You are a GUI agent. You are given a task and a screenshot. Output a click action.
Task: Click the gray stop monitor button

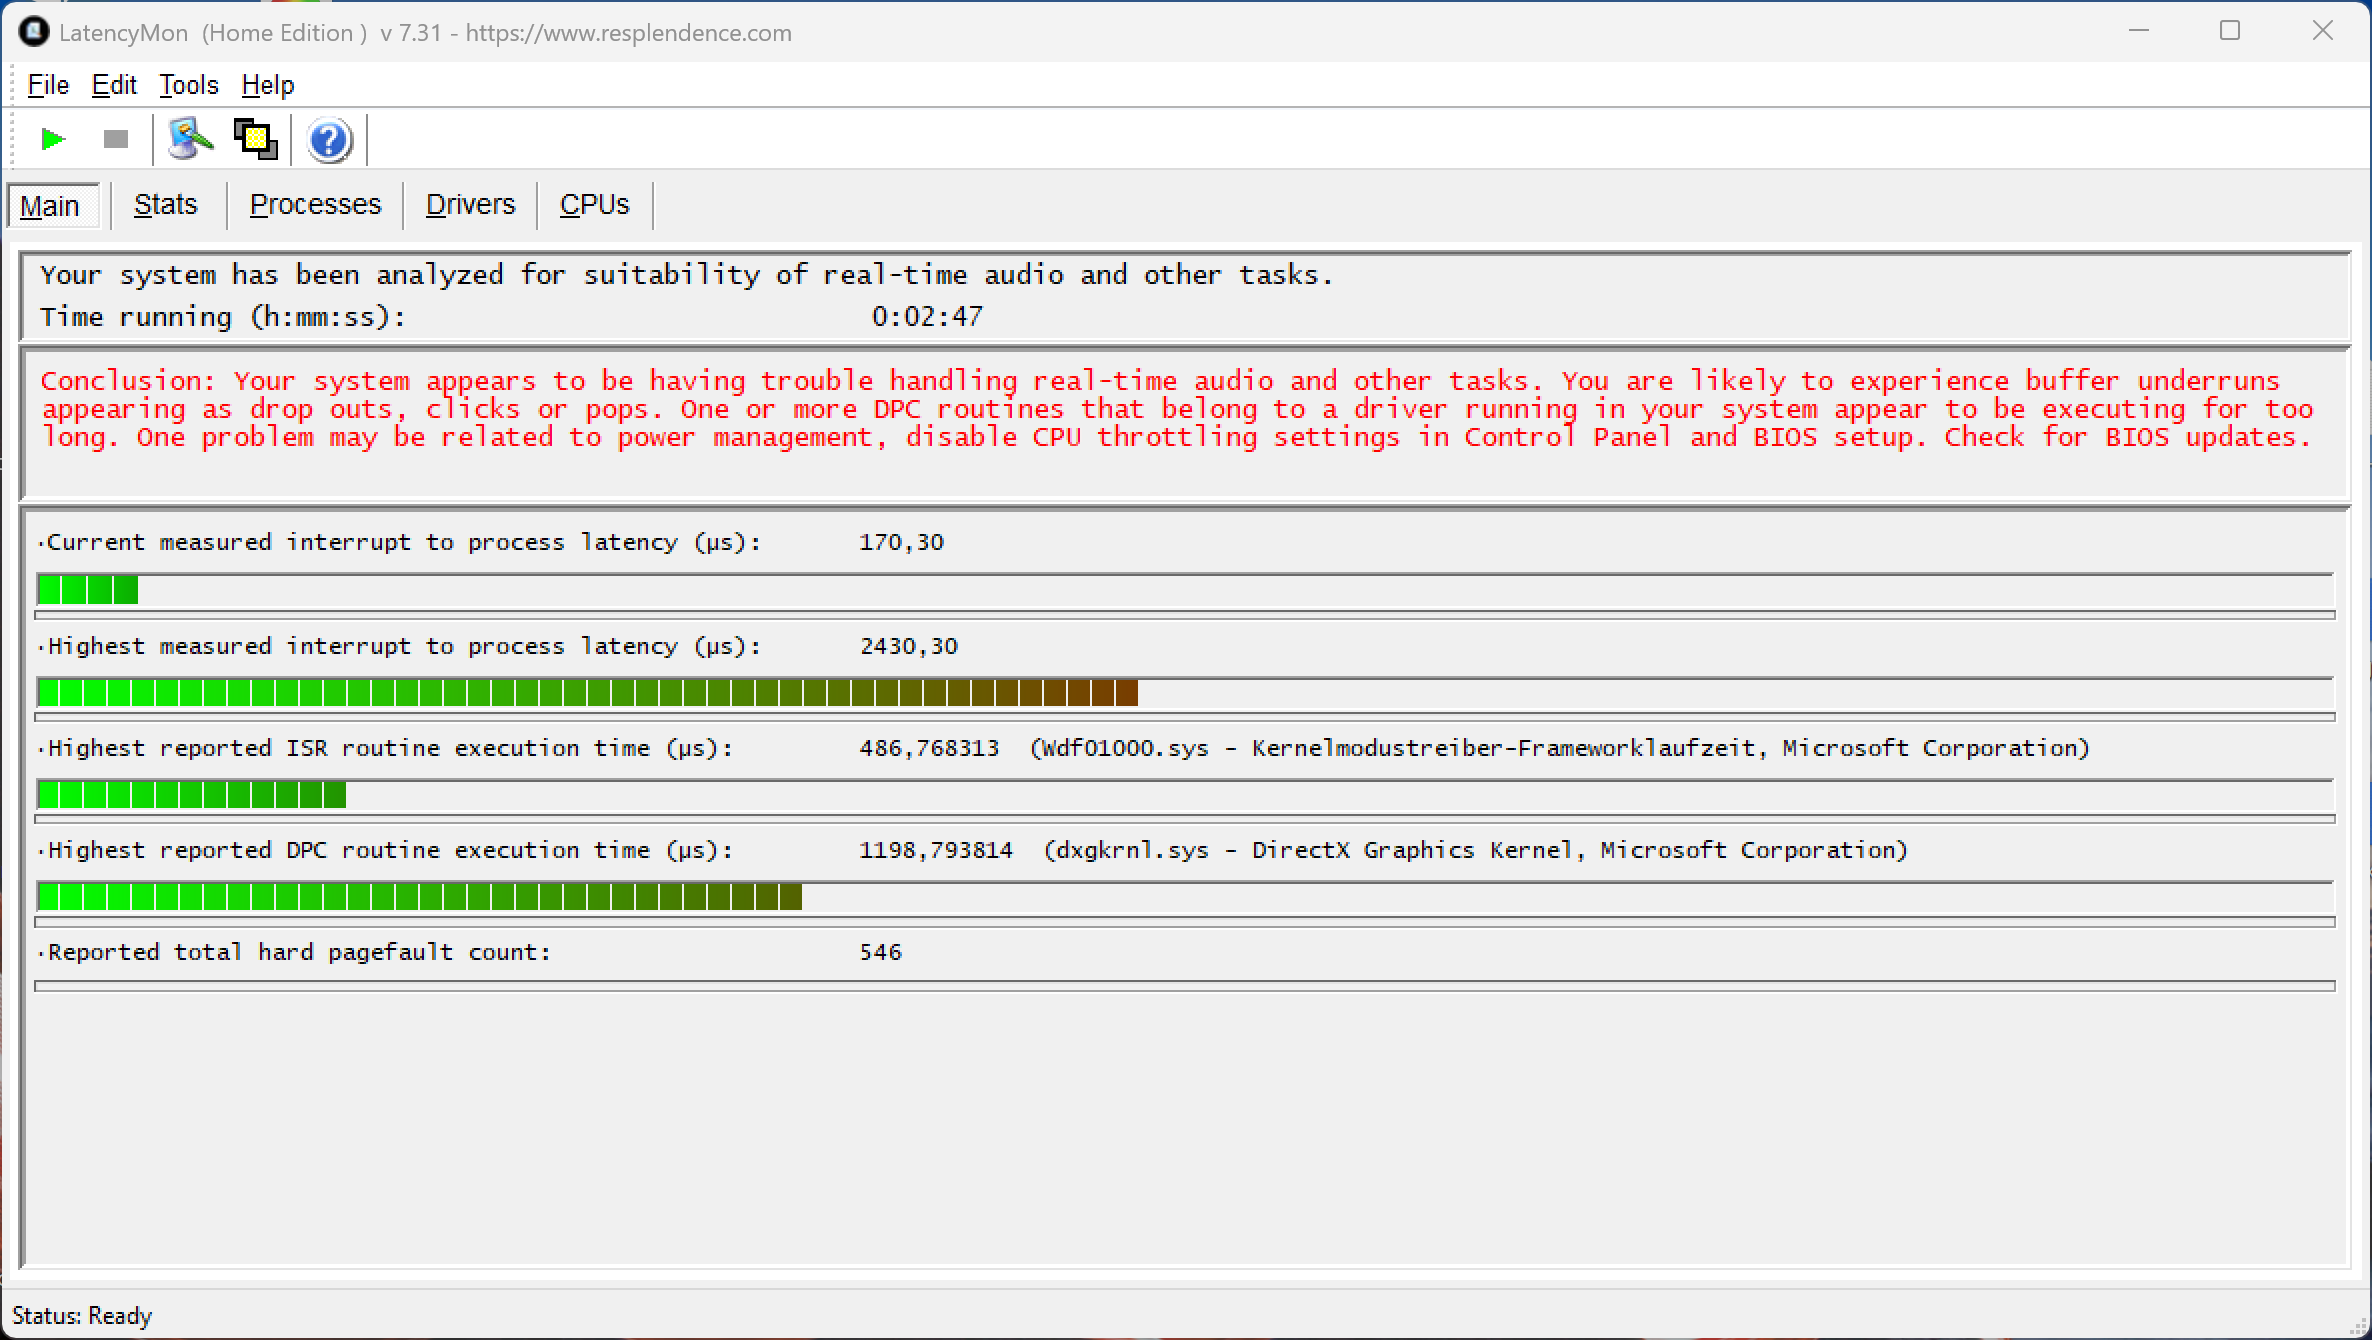(116, 139)
